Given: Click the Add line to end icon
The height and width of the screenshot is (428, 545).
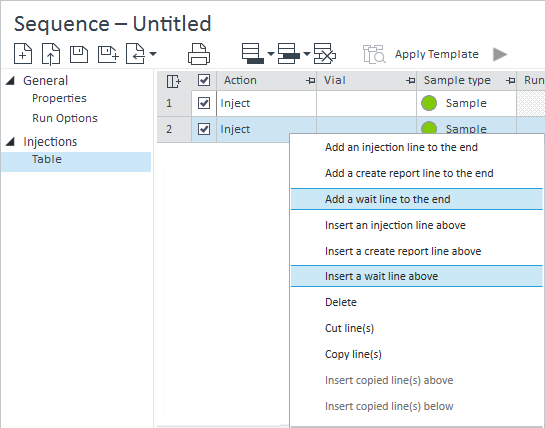Looking at the screenshot, I should pos(253,54).
